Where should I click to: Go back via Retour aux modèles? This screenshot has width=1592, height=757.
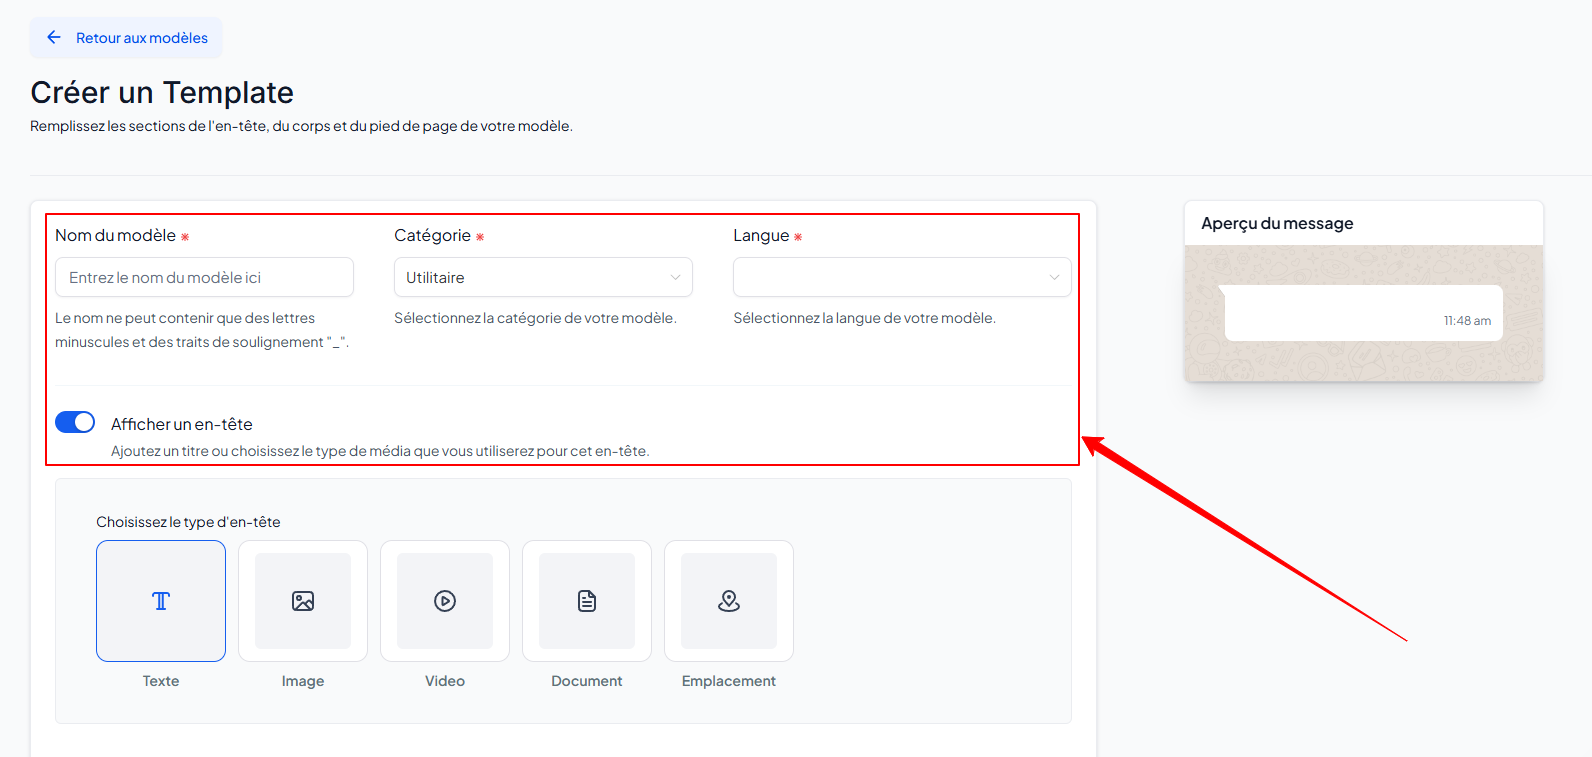[126, 38]
